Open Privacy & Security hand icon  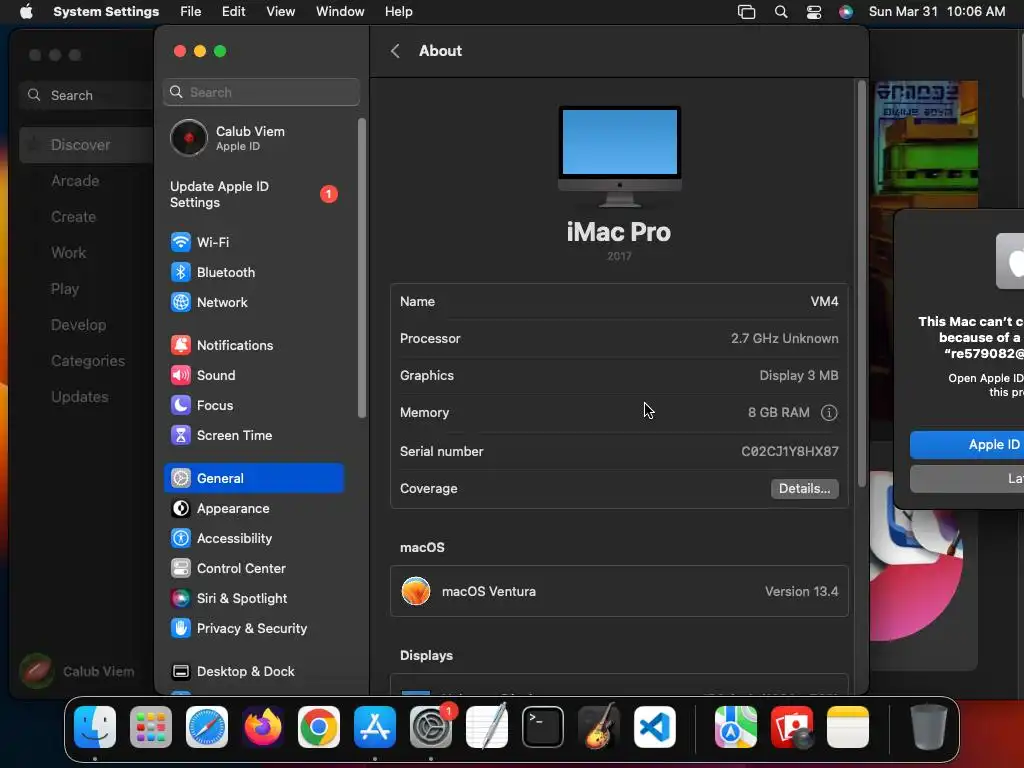click(x=181, y=628)
